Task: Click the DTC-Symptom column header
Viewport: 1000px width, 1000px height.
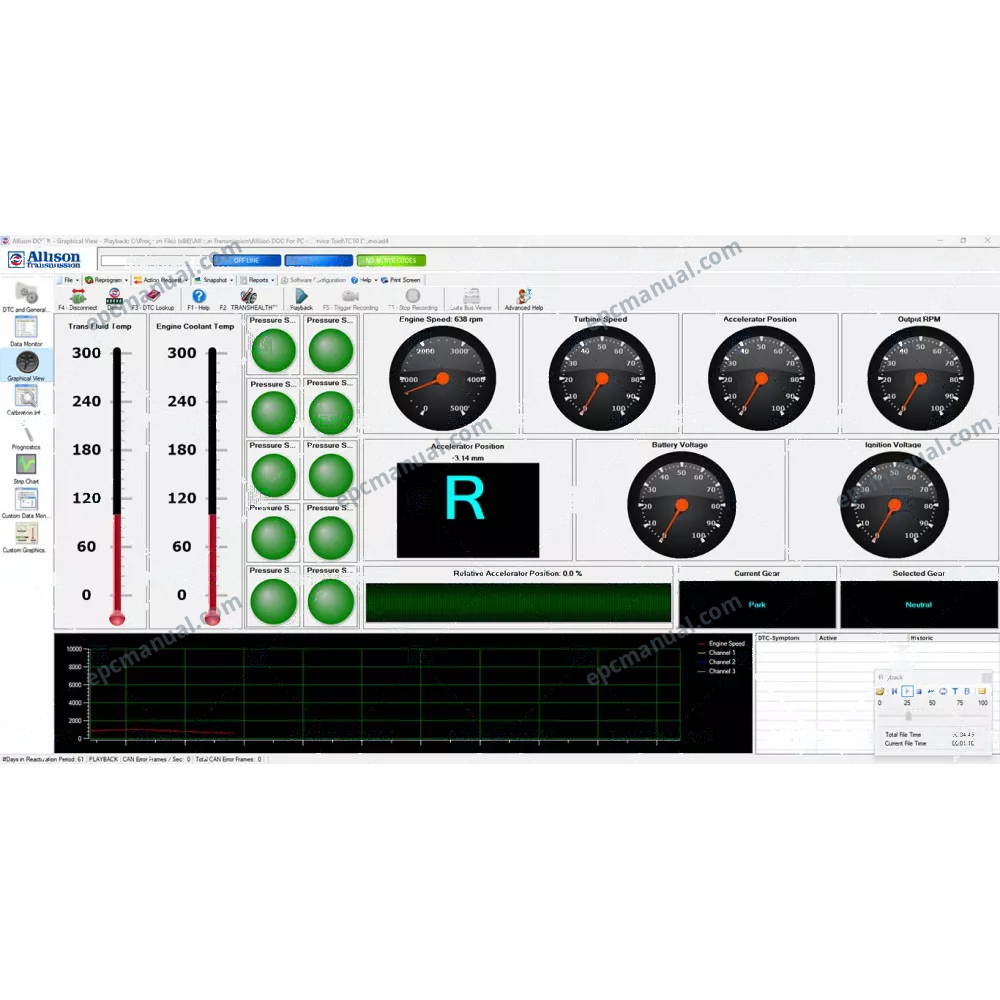Action: coord(786,638)
